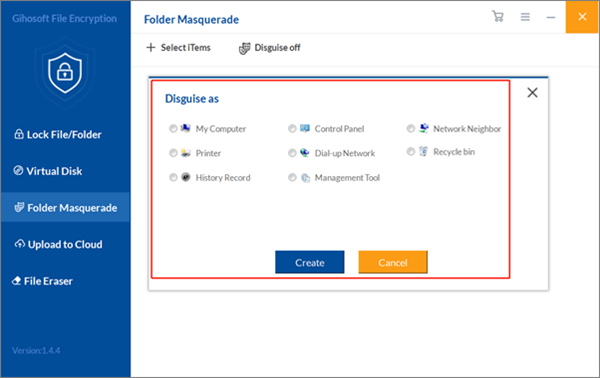
Task: Click the History Record label
Action: (223, 178)
